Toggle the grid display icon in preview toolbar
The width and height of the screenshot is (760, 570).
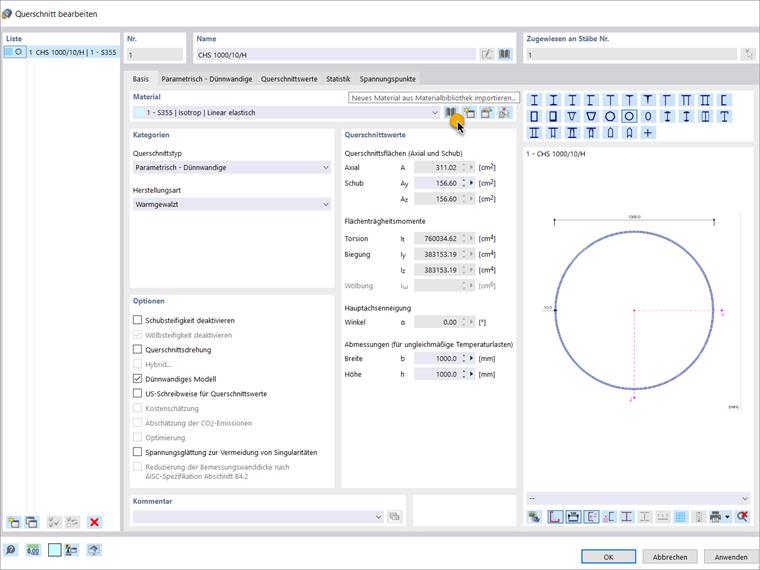pyautogui.click(x=681, y=517)
